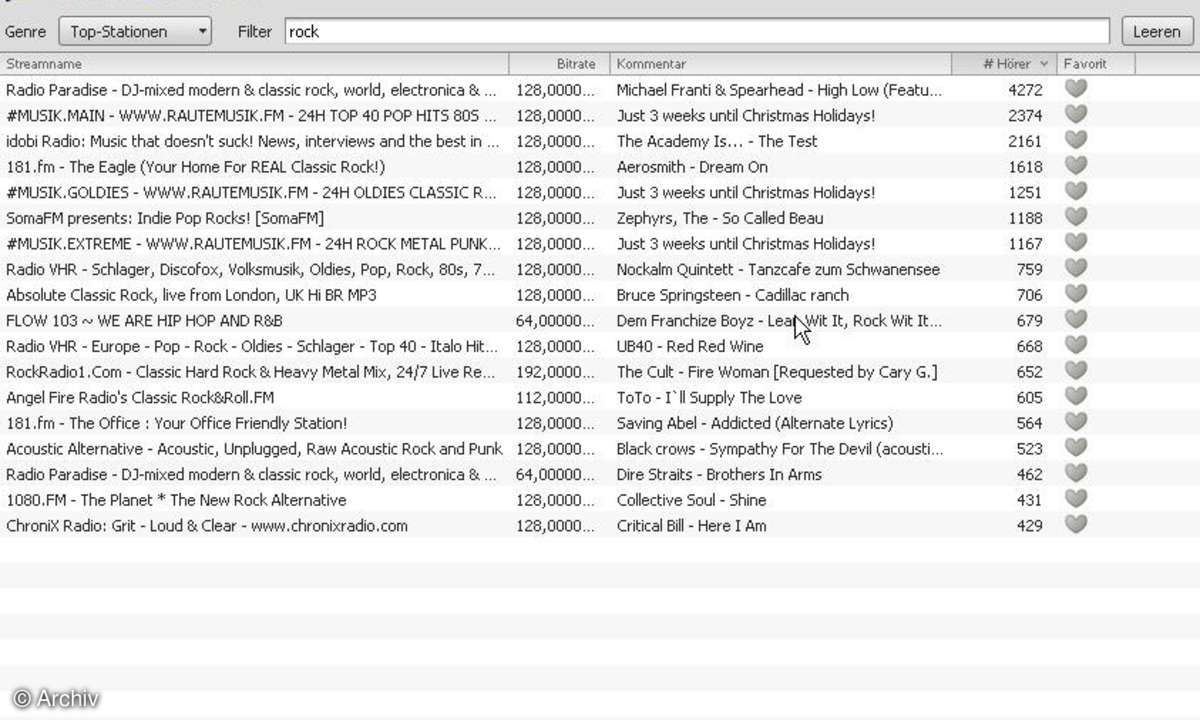Sort by Bitrate column header
This screenshot has width=1200, height=720.
pos(560,63)
